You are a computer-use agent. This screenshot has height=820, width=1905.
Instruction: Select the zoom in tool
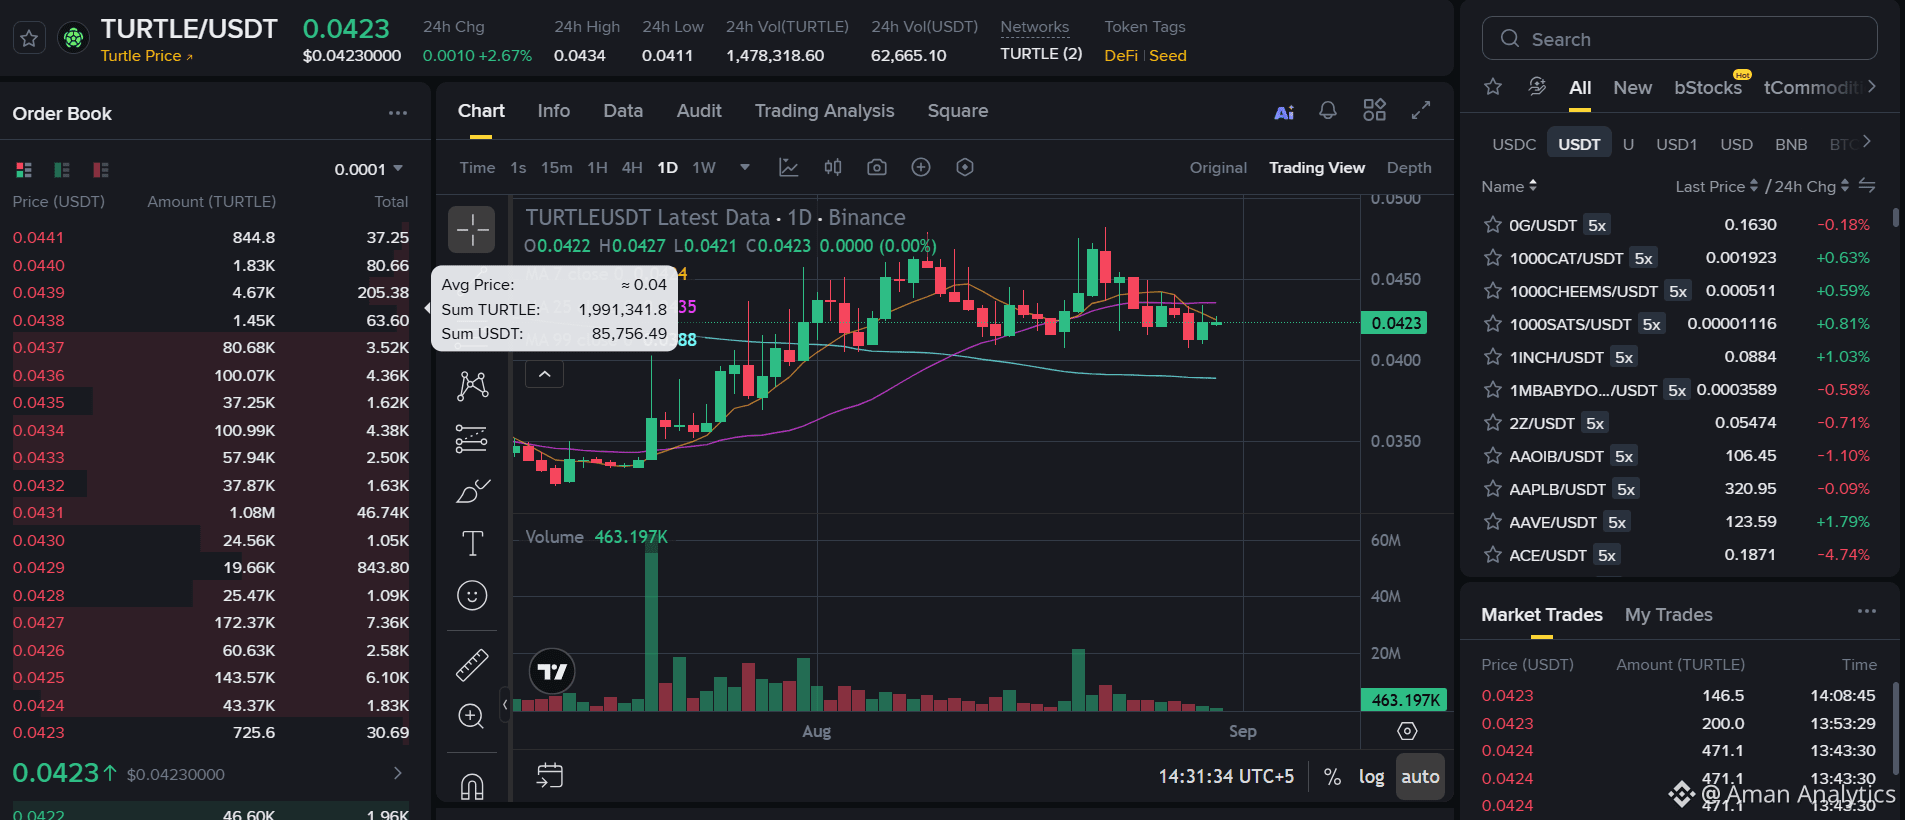click(x=472, y=716)
